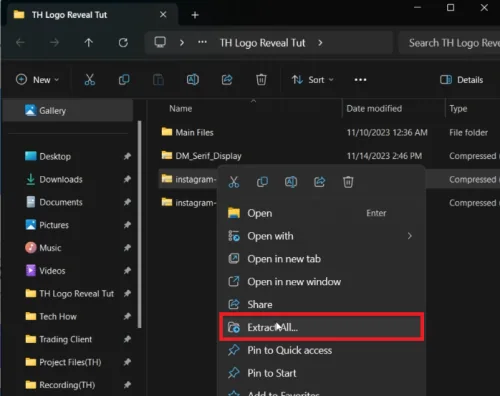
Task: Open the Sort dropdown menu
Action: click(x=312, y=80)
